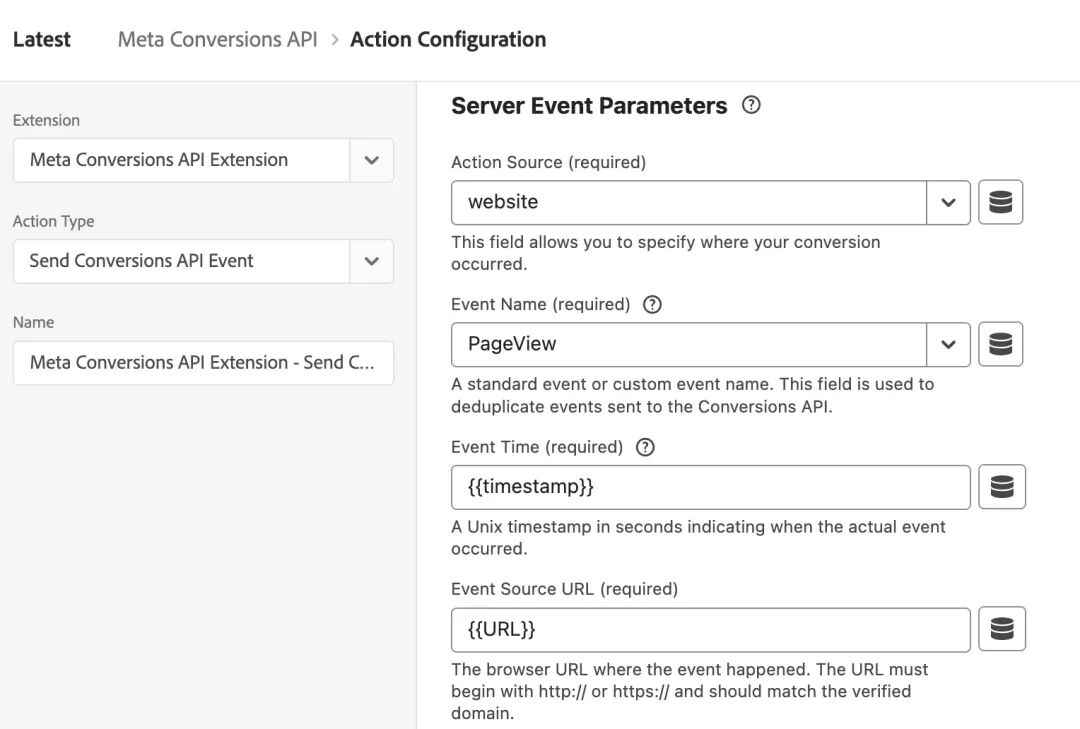Expand the Action Source dropdown showing website
This screenshot has width=1080, height=729.
tap(948, 201)
